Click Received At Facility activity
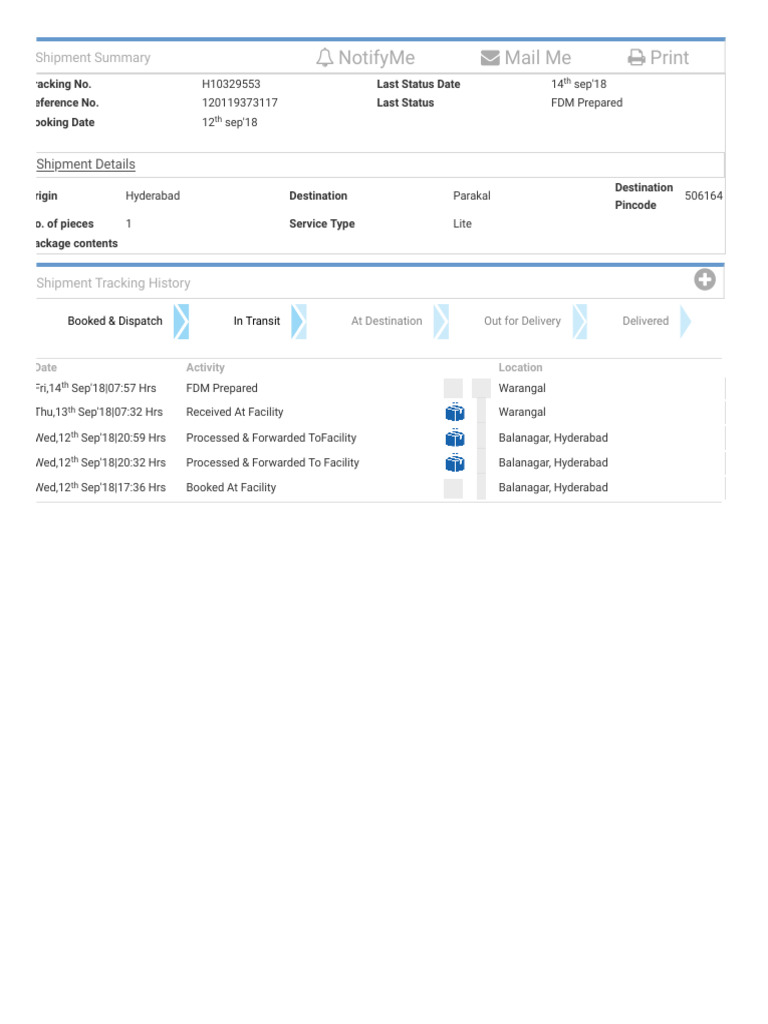Viewport: 768px width, 1024px height. (x=234, y=412)
